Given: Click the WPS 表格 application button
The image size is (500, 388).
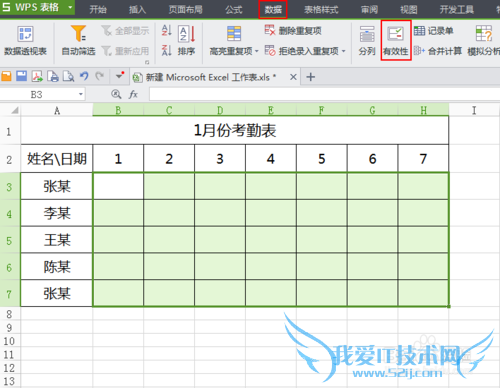Looking at the screenshot, I should tap(37, 7).
